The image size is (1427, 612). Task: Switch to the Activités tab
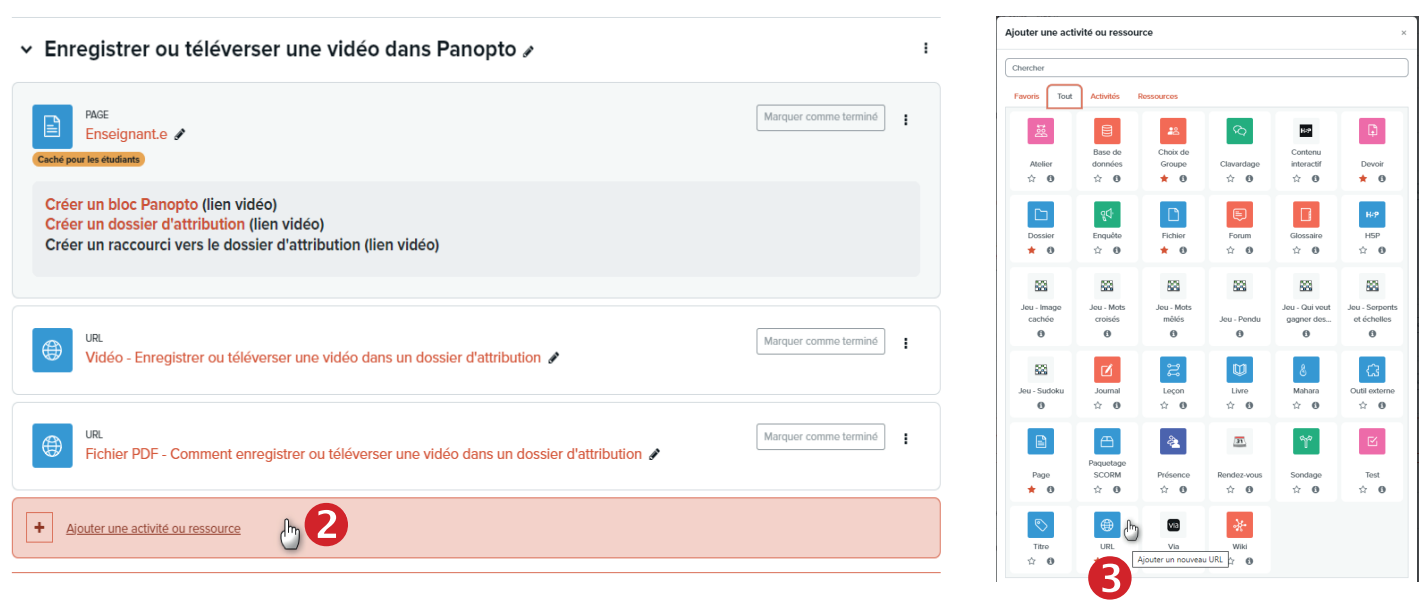(x=1105, y=96)
